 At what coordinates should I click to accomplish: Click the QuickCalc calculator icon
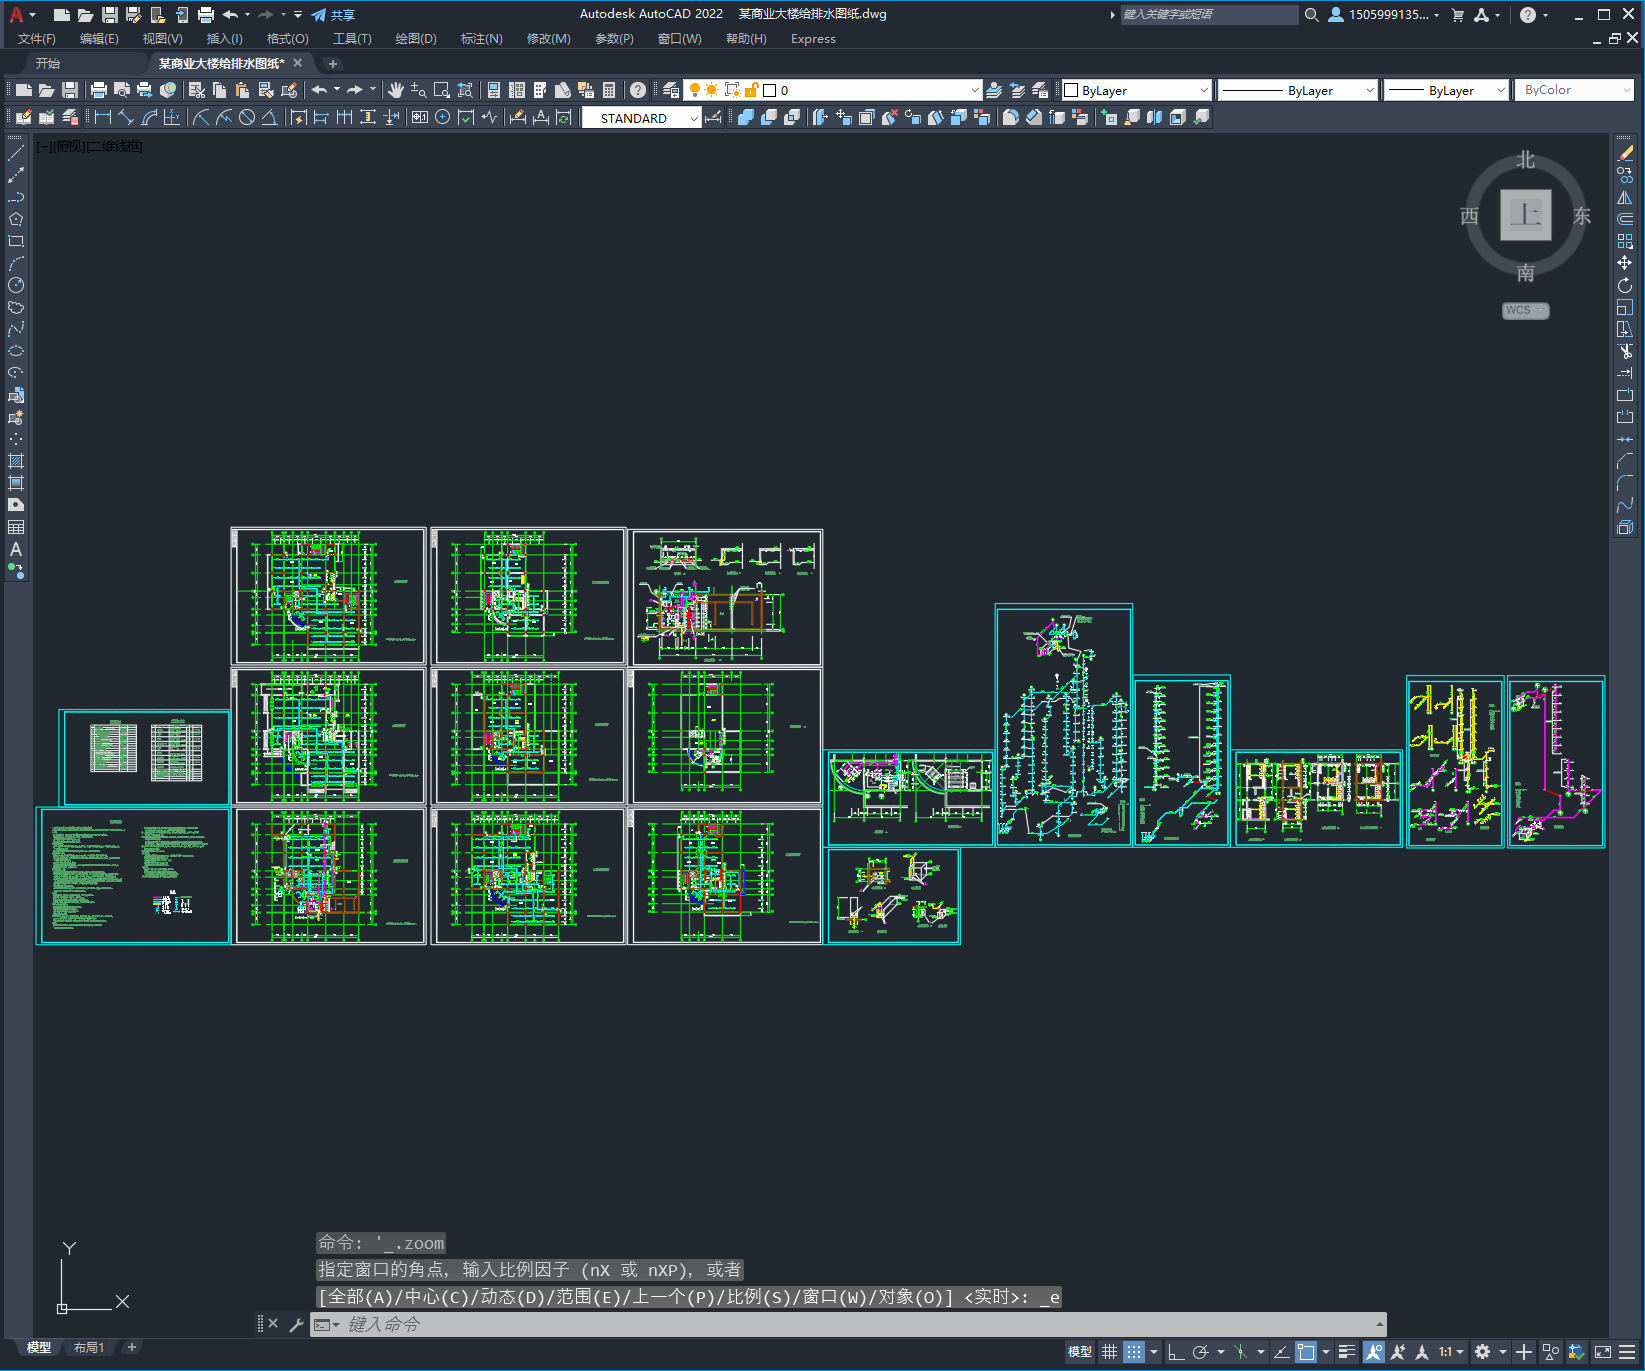click(609, 90)
